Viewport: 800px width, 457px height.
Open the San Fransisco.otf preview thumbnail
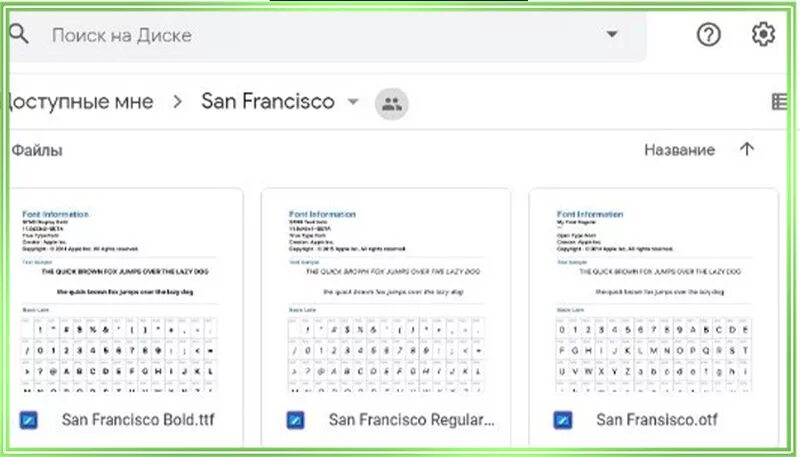[x=654, y=301]
